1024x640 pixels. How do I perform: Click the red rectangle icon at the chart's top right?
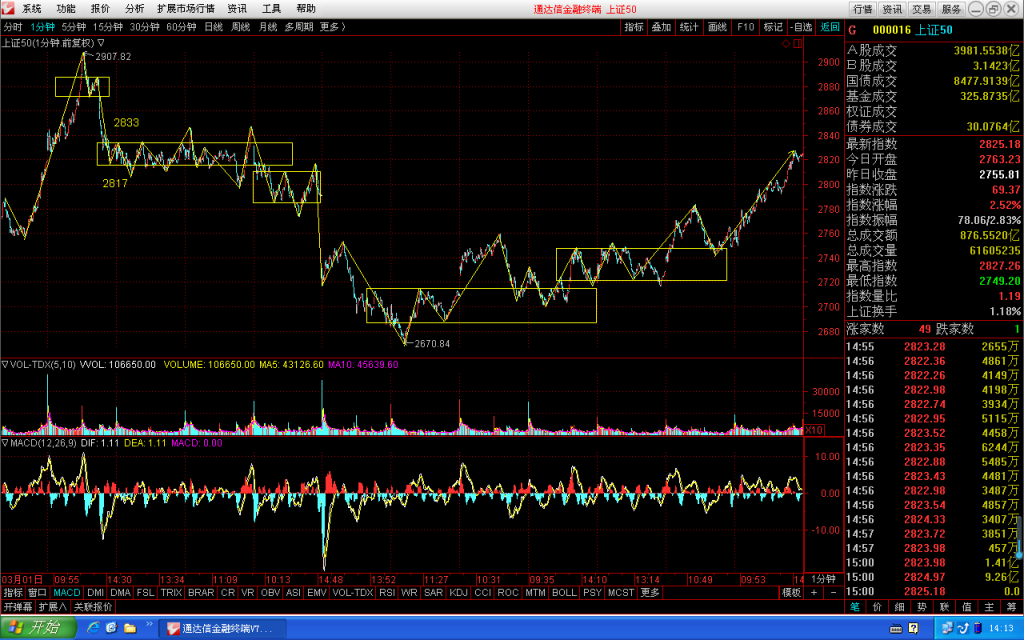797,44
